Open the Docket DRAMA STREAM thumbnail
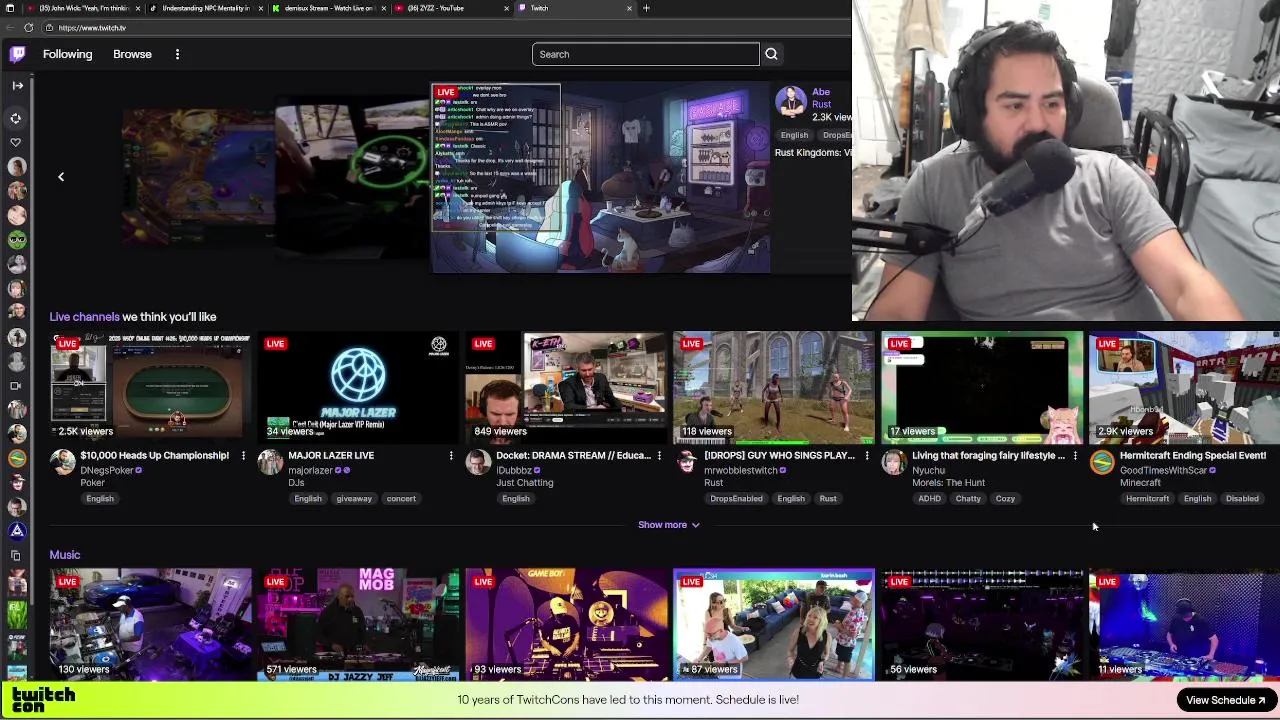 pyautogui.click(x=566, y=387)
